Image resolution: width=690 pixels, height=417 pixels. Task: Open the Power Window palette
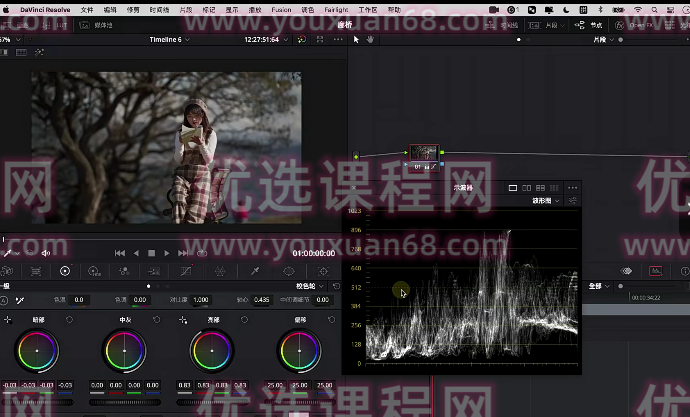[289, 271]
